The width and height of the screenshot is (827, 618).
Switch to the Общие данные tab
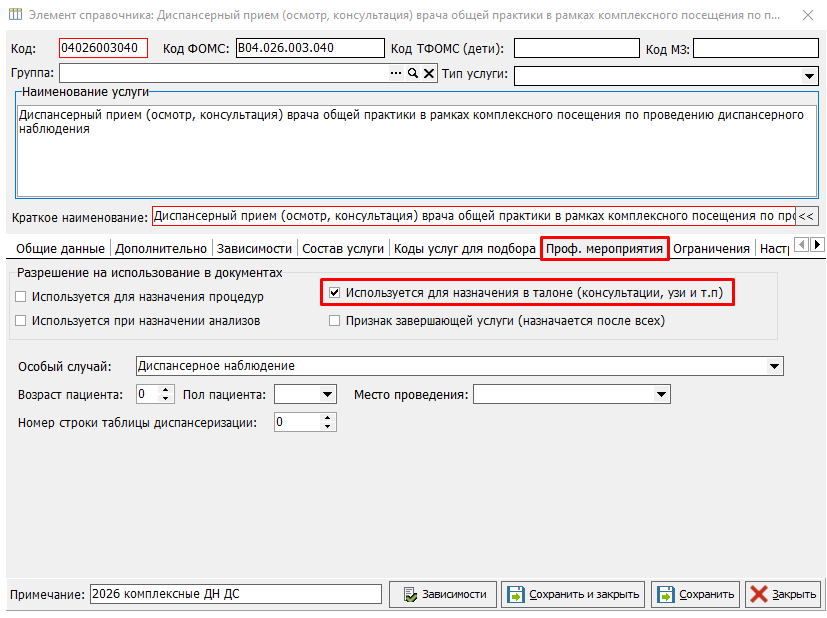pyautogui.click(x=60, y=249)
